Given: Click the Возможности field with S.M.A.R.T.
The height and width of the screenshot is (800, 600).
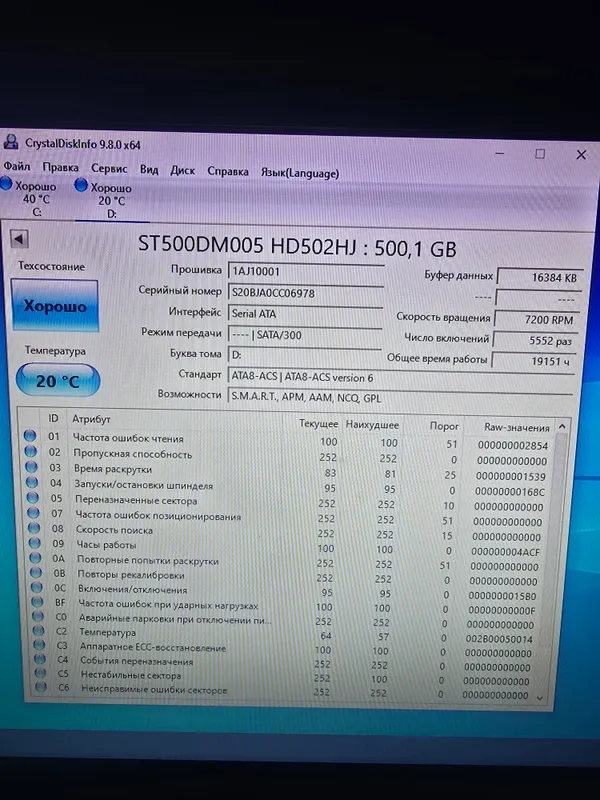Looking at the screenshot, I should 401,397.
